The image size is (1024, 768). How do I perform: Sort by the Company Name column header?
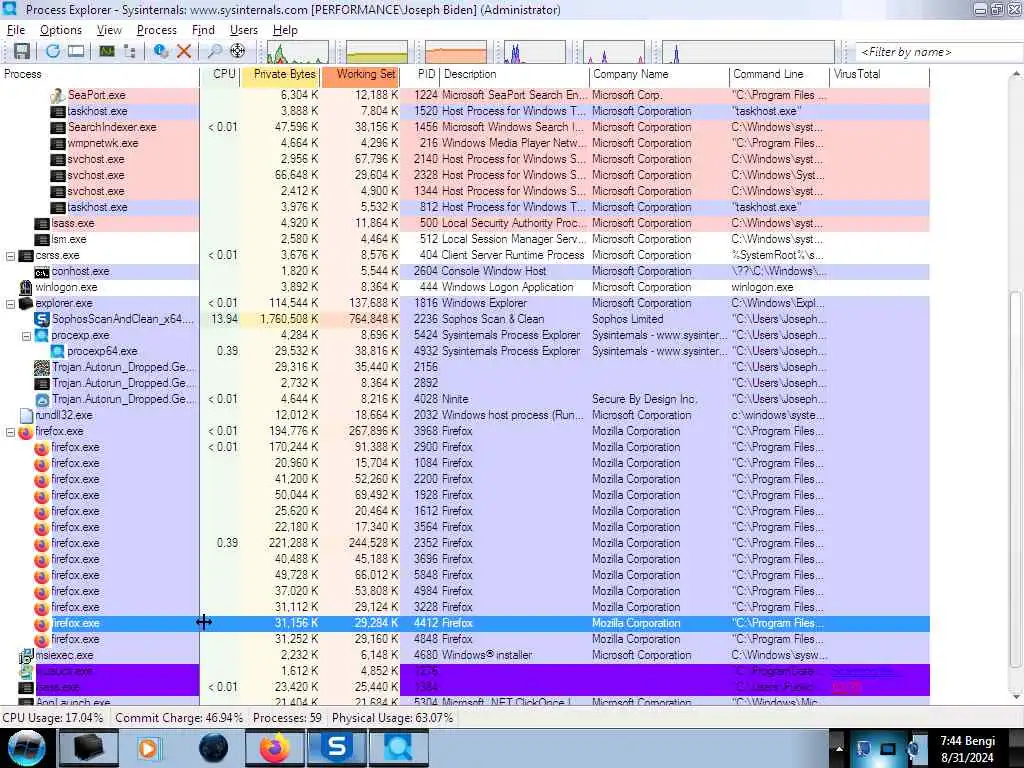(659, 74)
